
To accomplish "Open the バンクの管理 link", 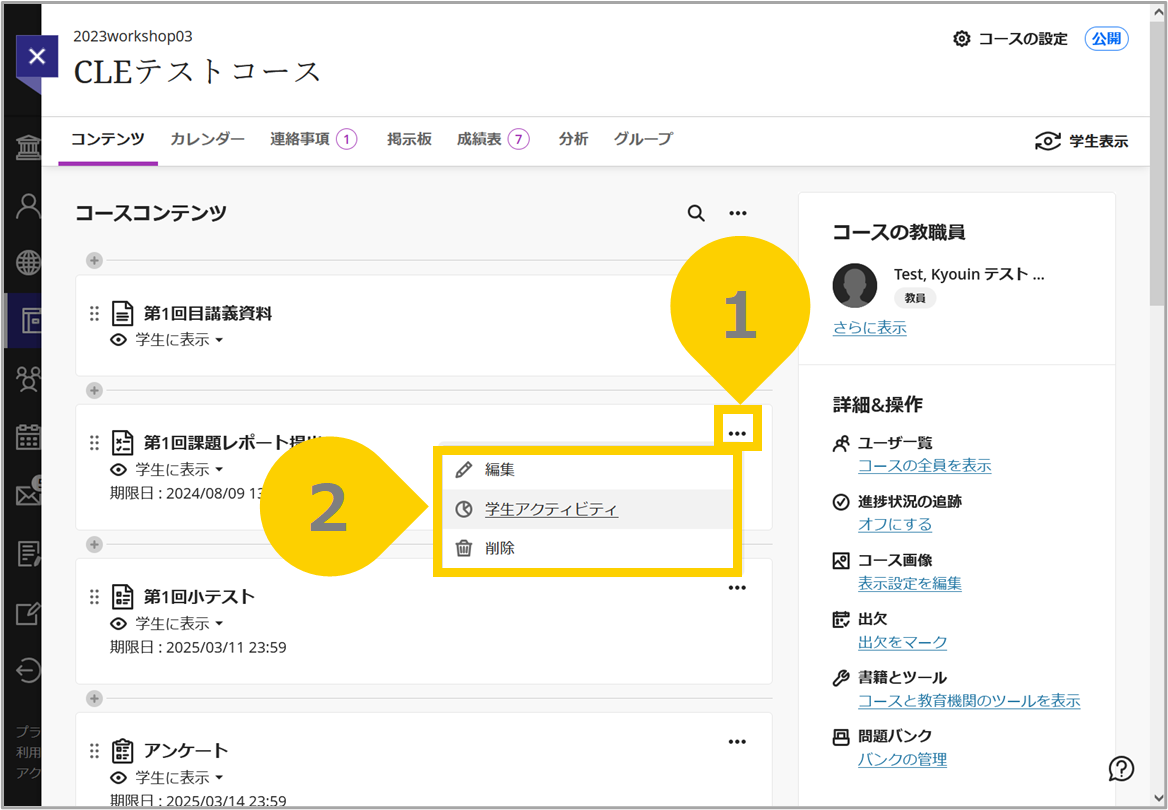I will tap(902, 760).
